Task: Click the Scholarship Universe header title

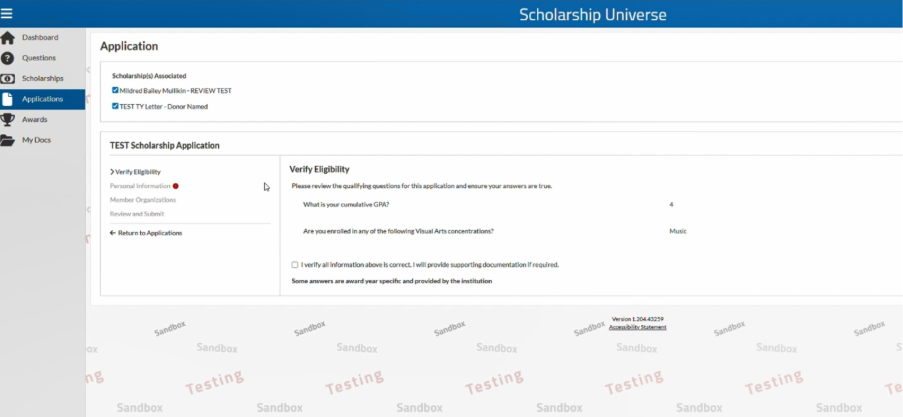Action: point(593,14)
